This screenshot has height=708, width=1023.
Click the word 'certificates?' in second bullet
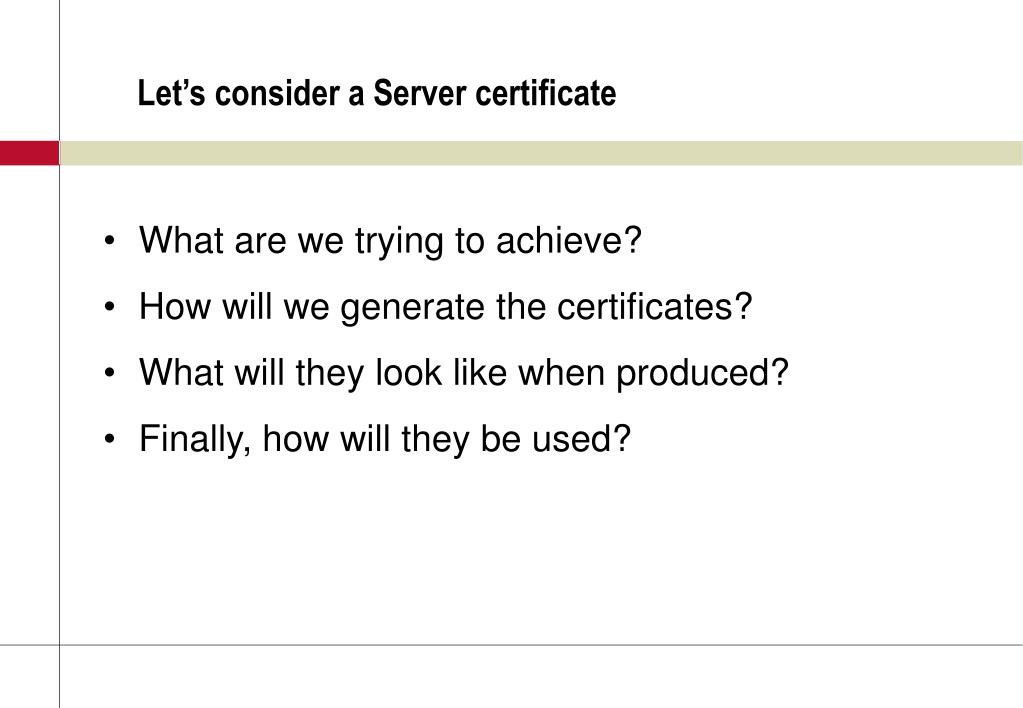pos(654,306)
